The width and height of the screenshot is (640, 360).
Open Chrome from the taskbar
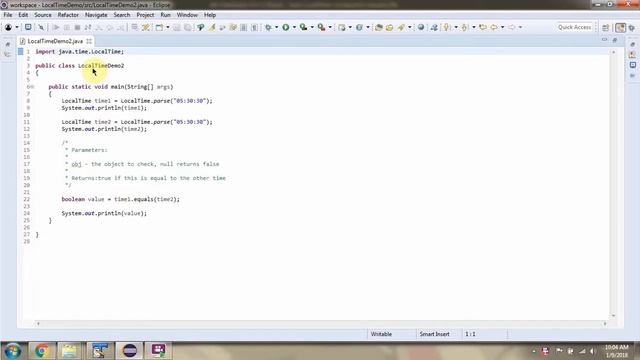click(41, 351)
